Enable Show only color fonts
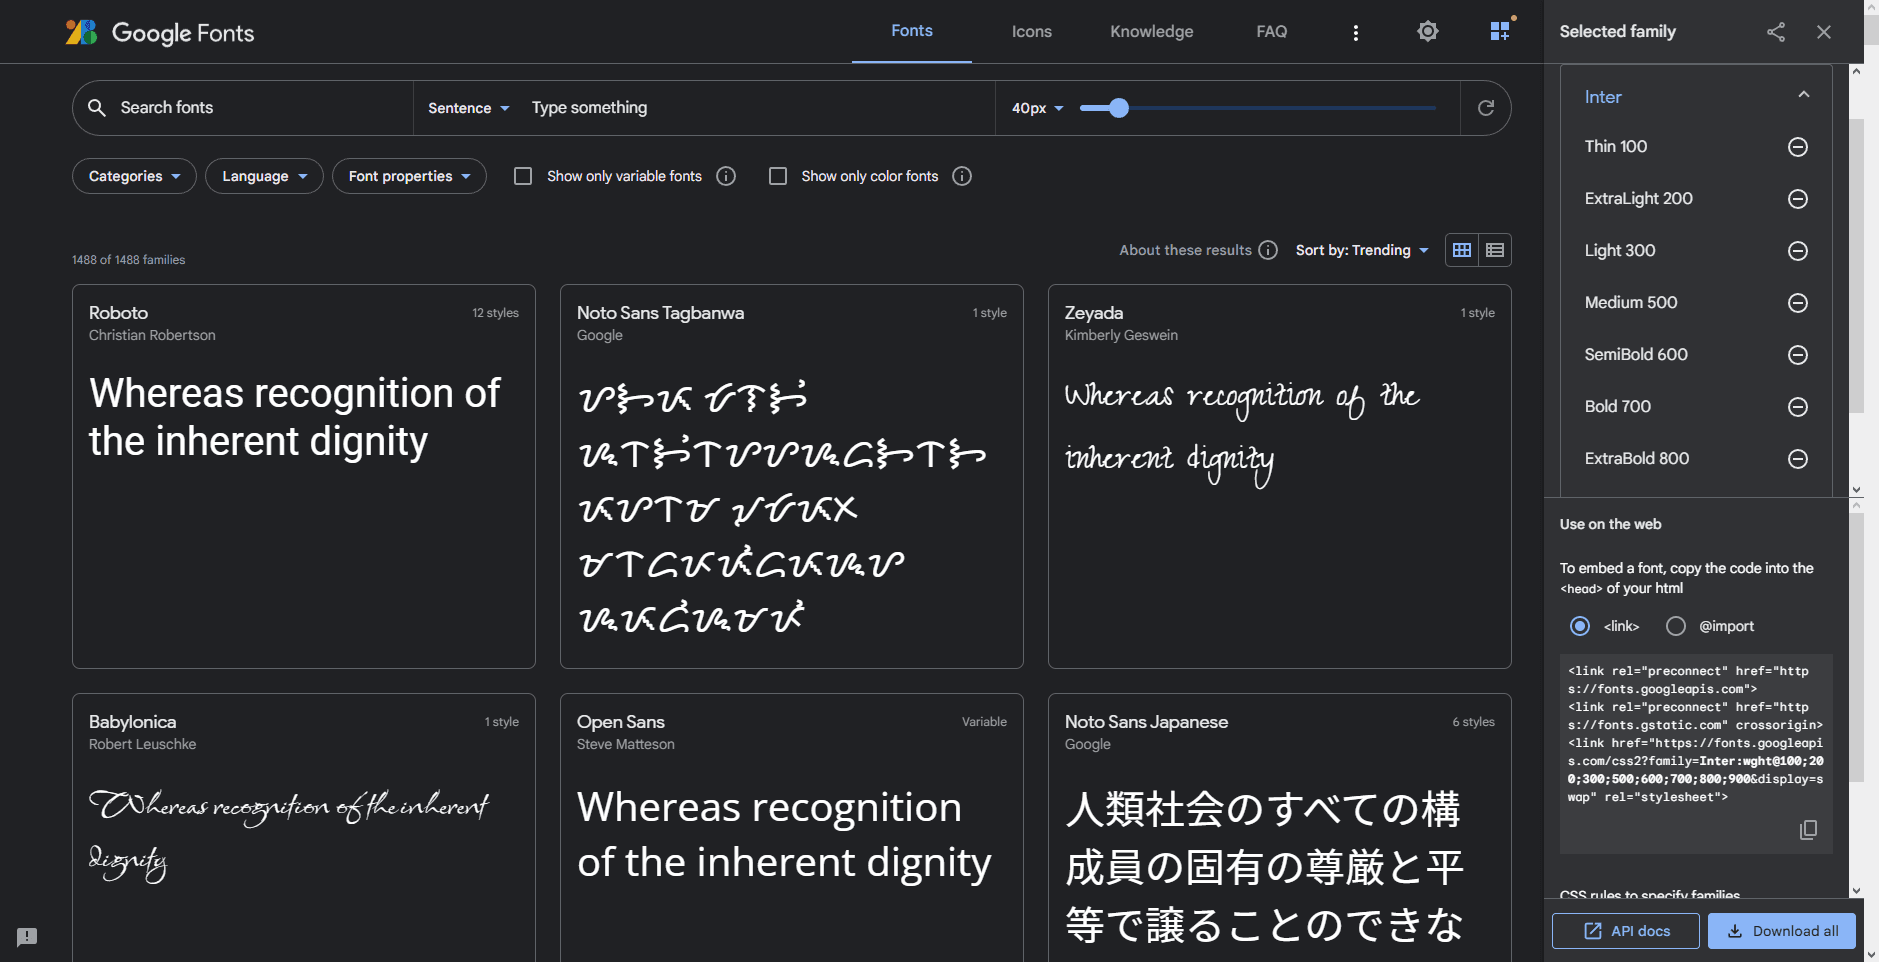Viewport: 1879px width, 962px height. (x=778, y=176)
